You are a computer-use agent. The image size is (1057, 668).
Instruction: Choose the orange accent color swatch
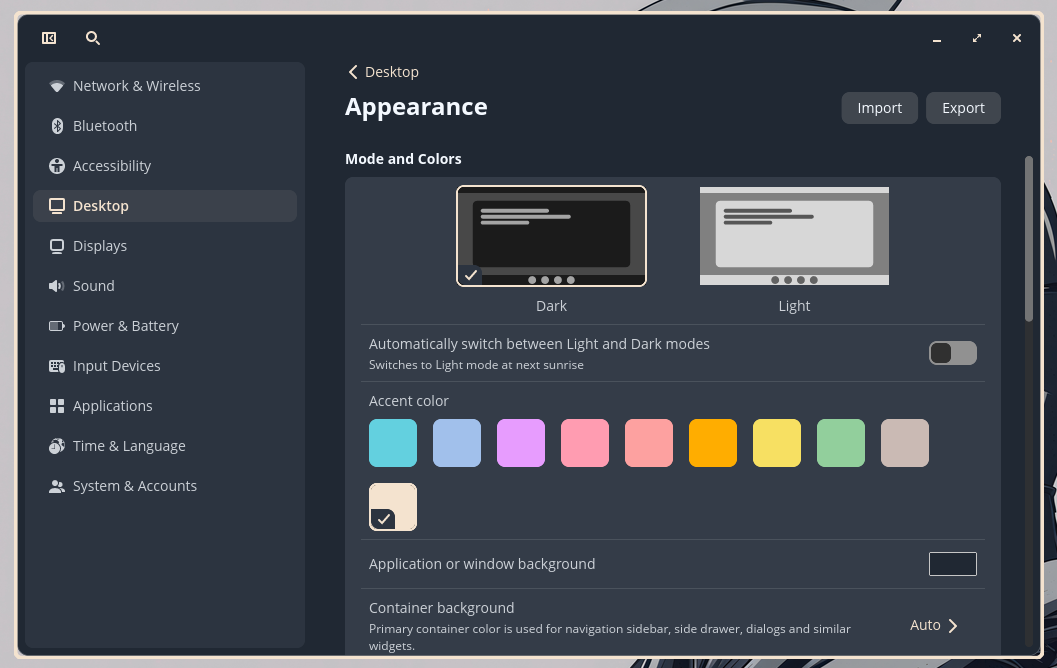point(713,443)
